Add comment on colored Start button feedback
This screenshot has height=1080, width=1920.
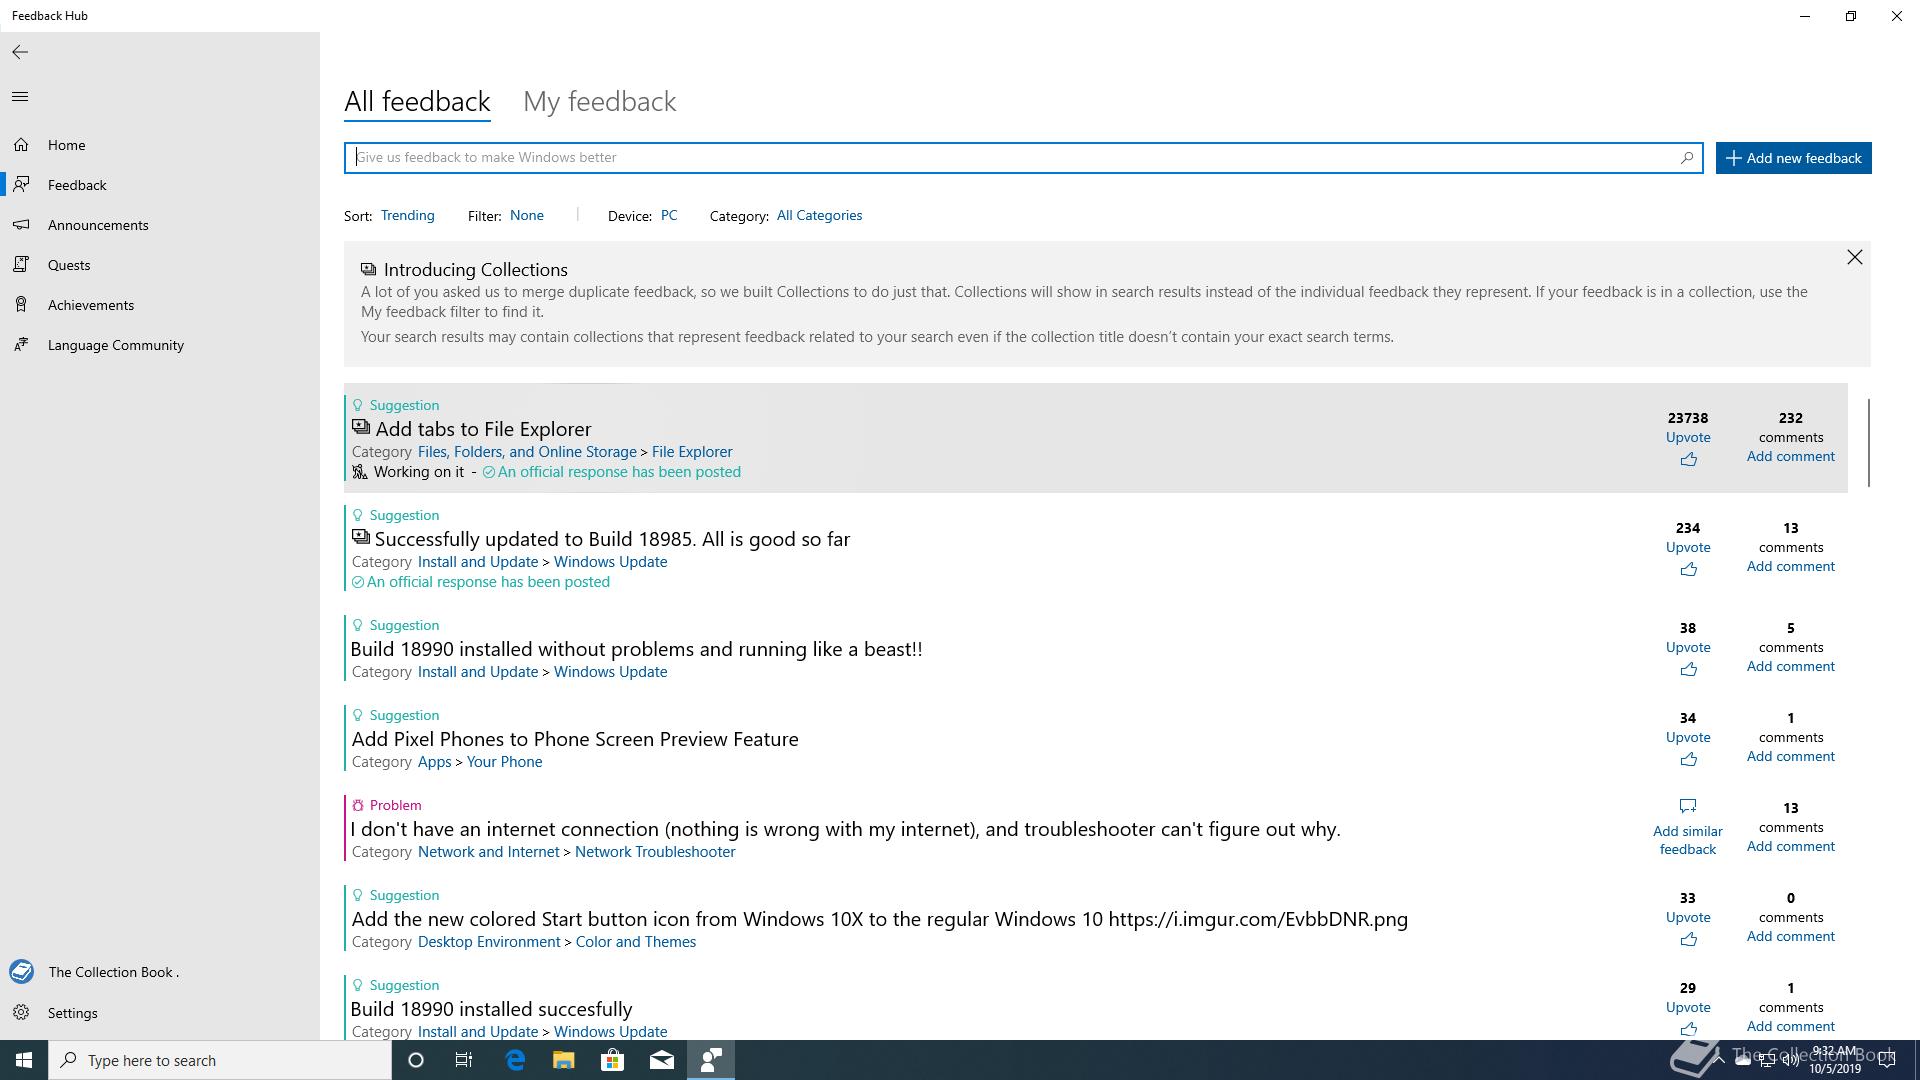1791,936
